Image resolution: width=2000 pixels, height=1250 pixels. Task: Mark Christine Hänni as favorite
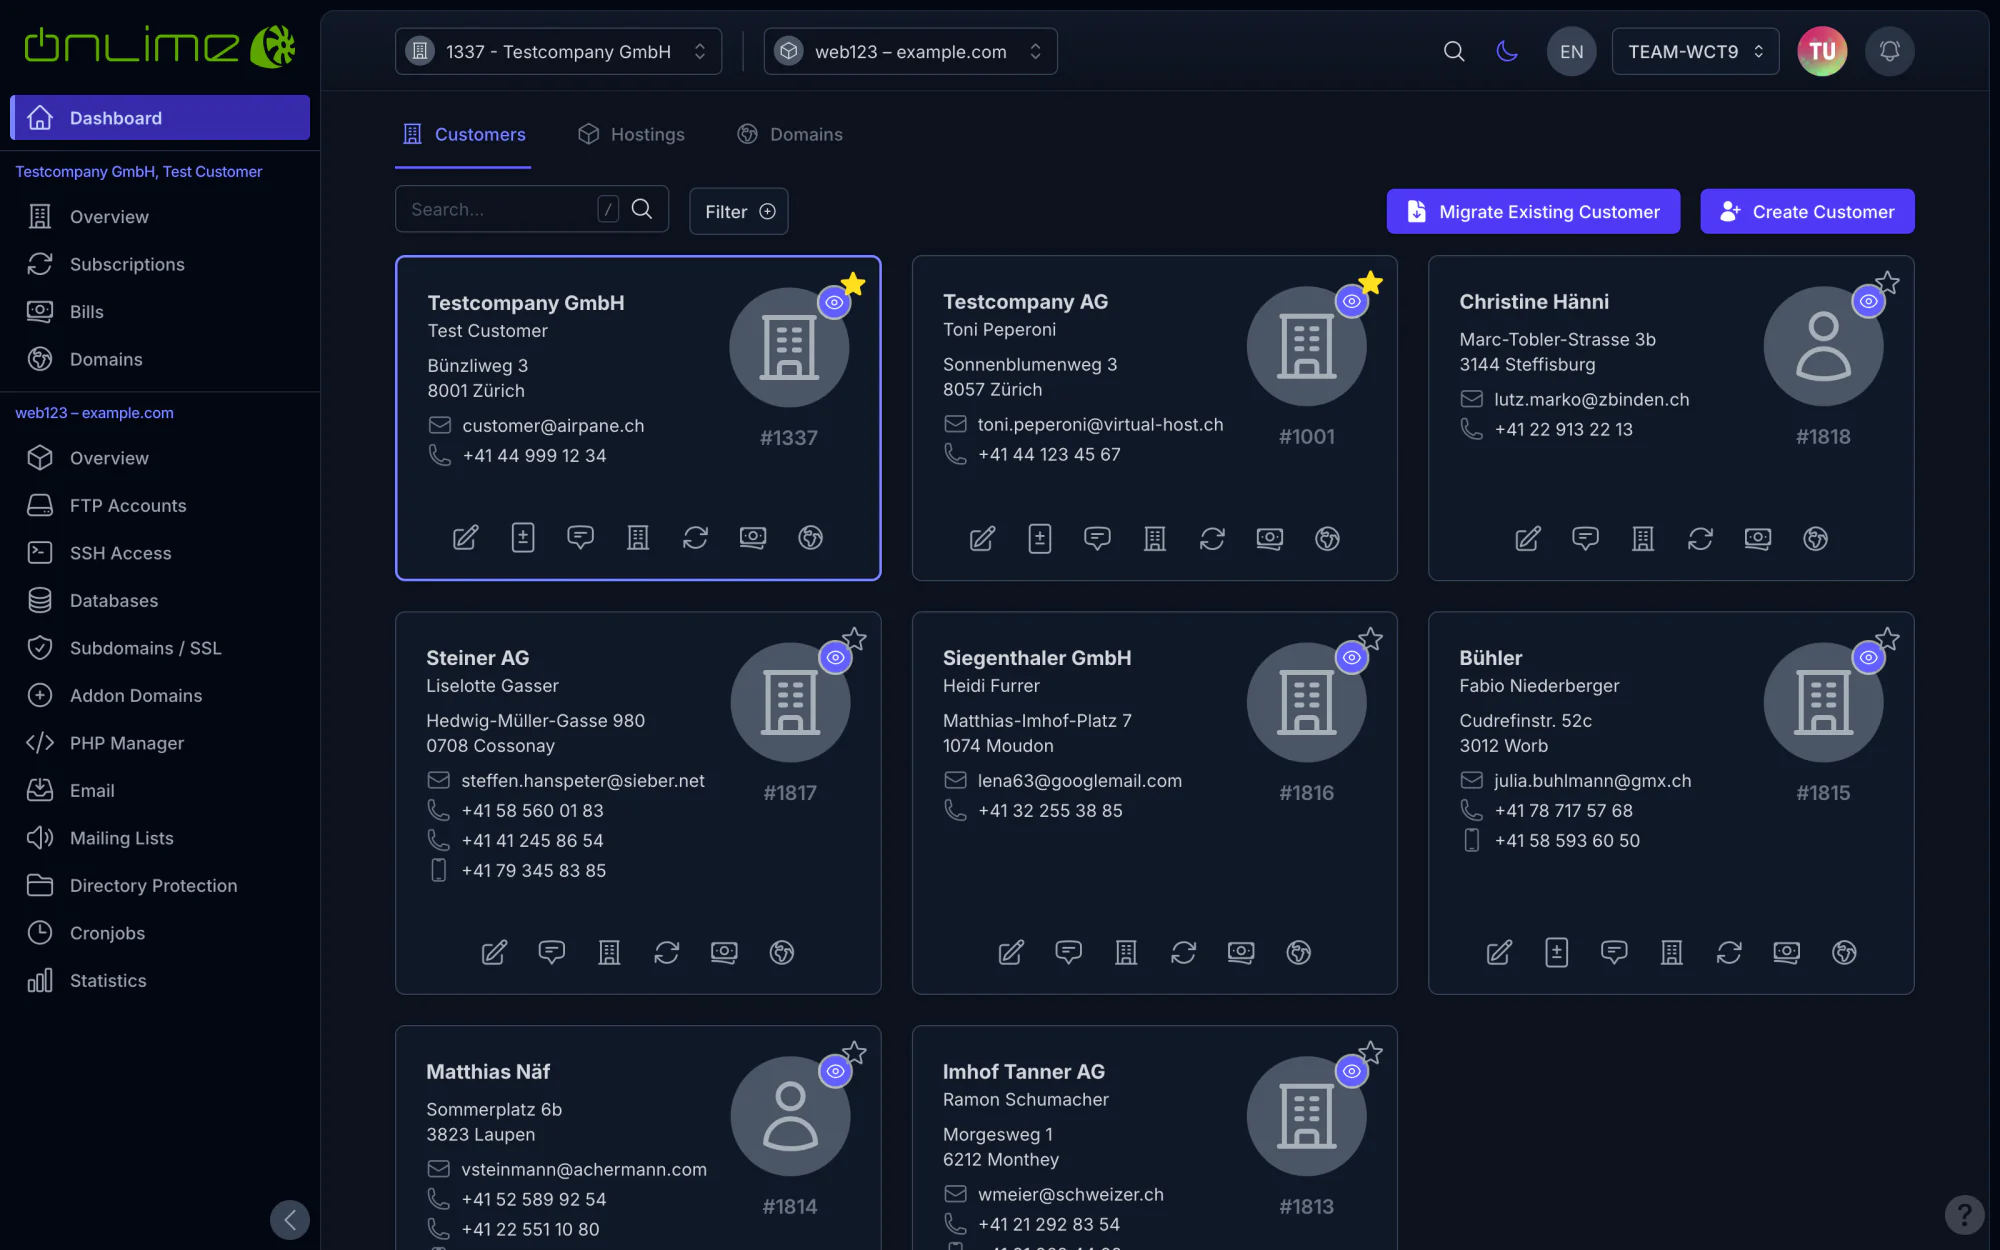coord(1887,282)
